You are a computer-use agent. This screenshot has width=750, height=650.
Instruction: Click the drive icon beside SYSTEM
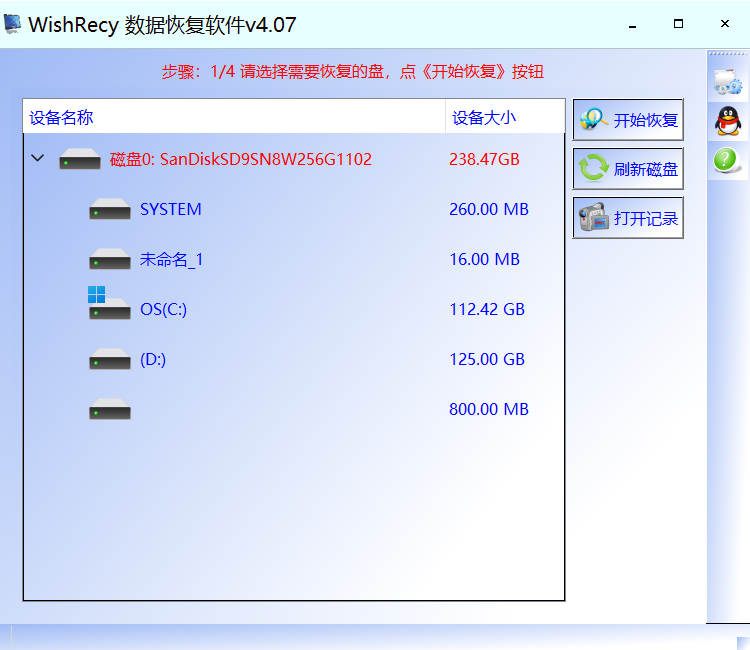point(110,209)
